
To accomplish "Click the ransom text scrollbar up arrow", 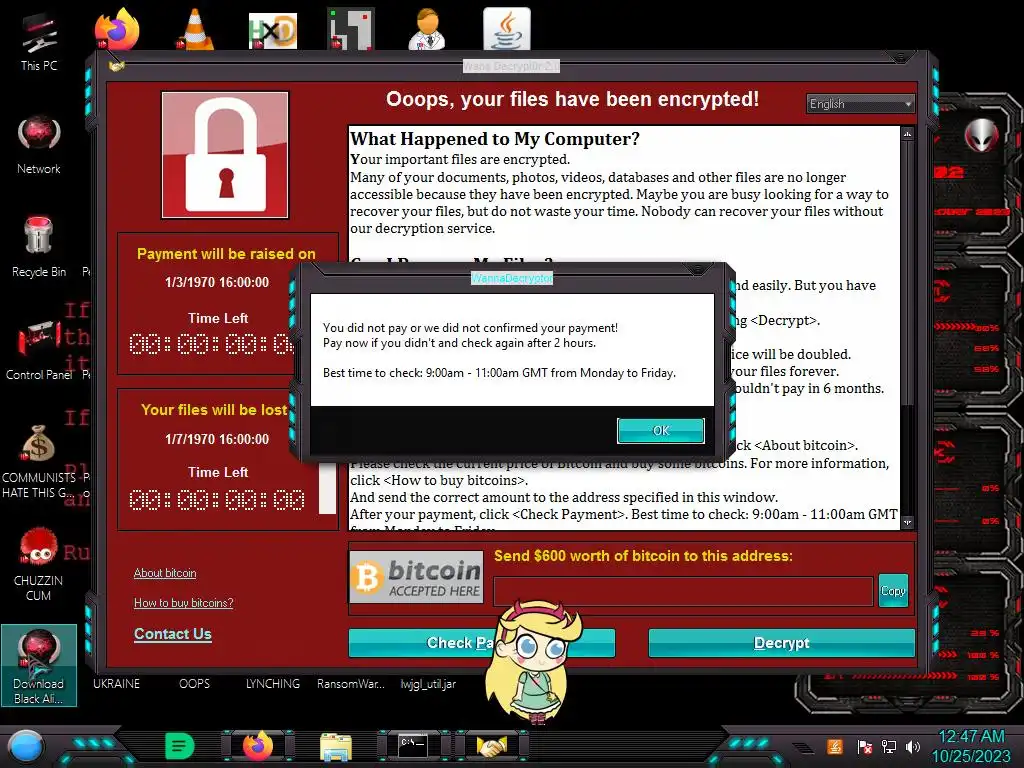I will [907, 134].
